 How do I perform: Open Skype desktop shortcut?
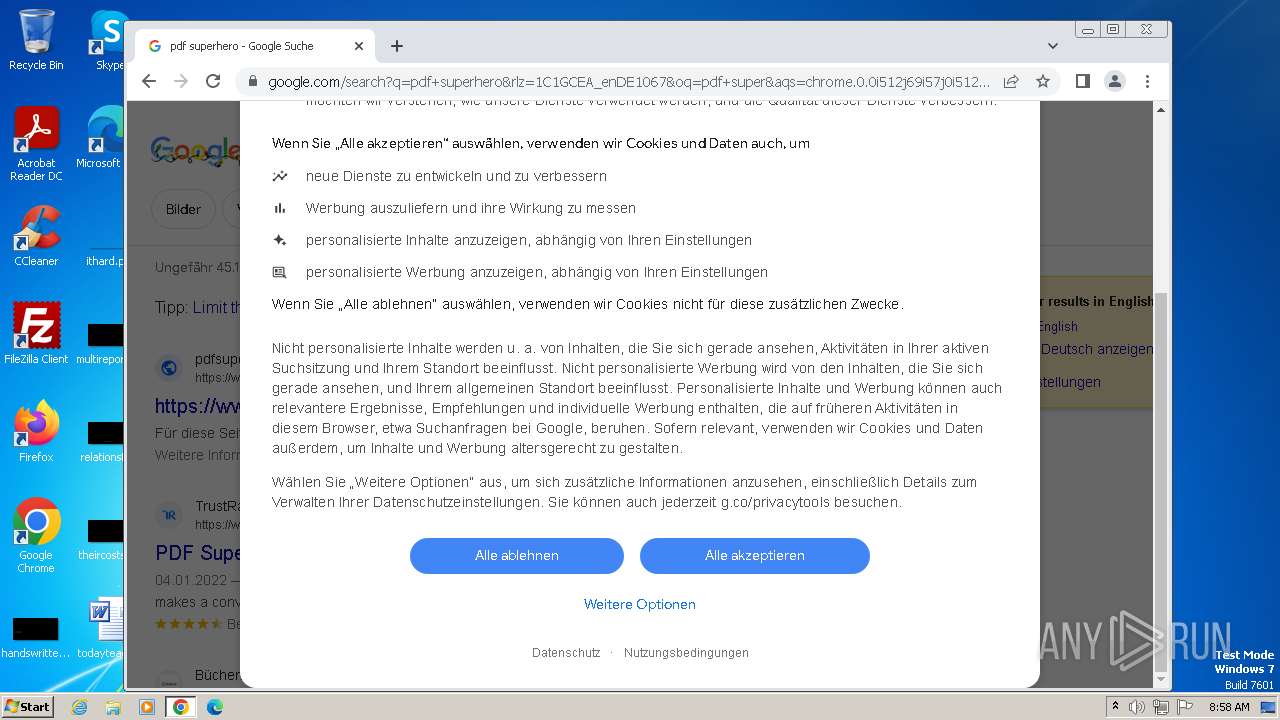point(108,40)
